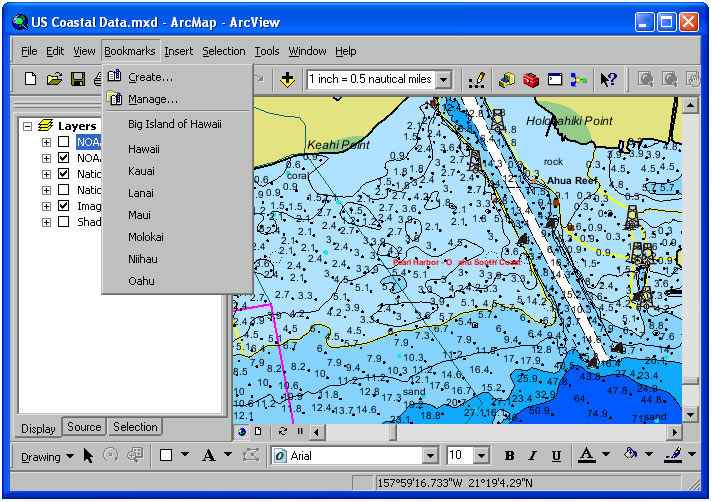Switch to the Source tab
The image size is (711, 502).
coord(84,427)
